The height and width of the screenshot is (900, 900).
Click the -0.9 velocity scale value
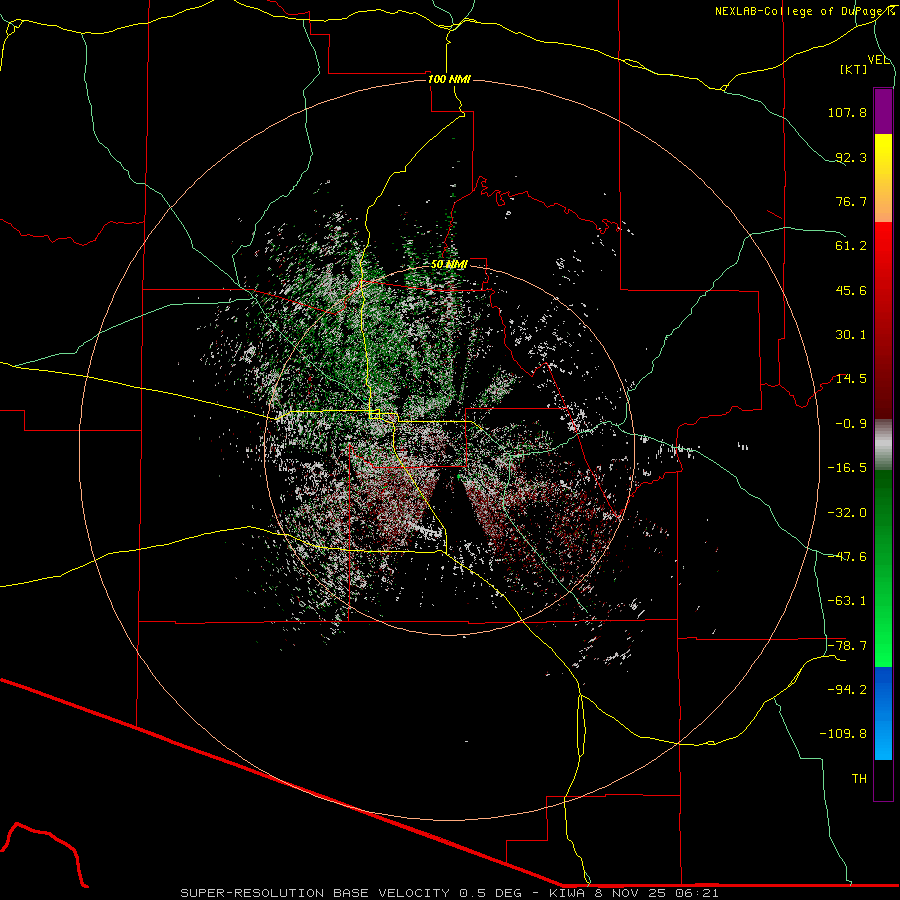[x=851, y=424]
